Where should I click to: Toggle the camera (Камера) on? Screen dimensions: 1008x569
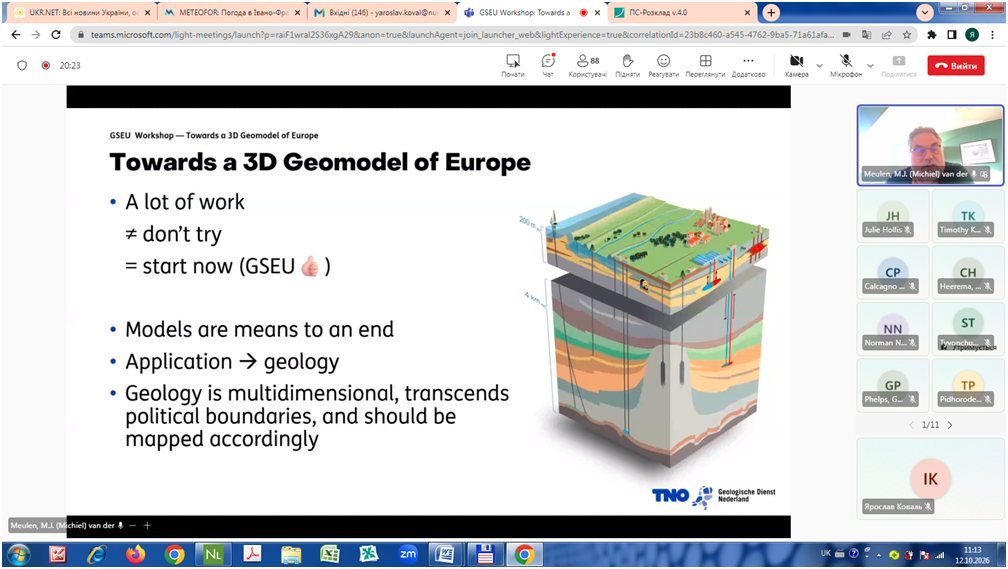click(x=796, y=66)
